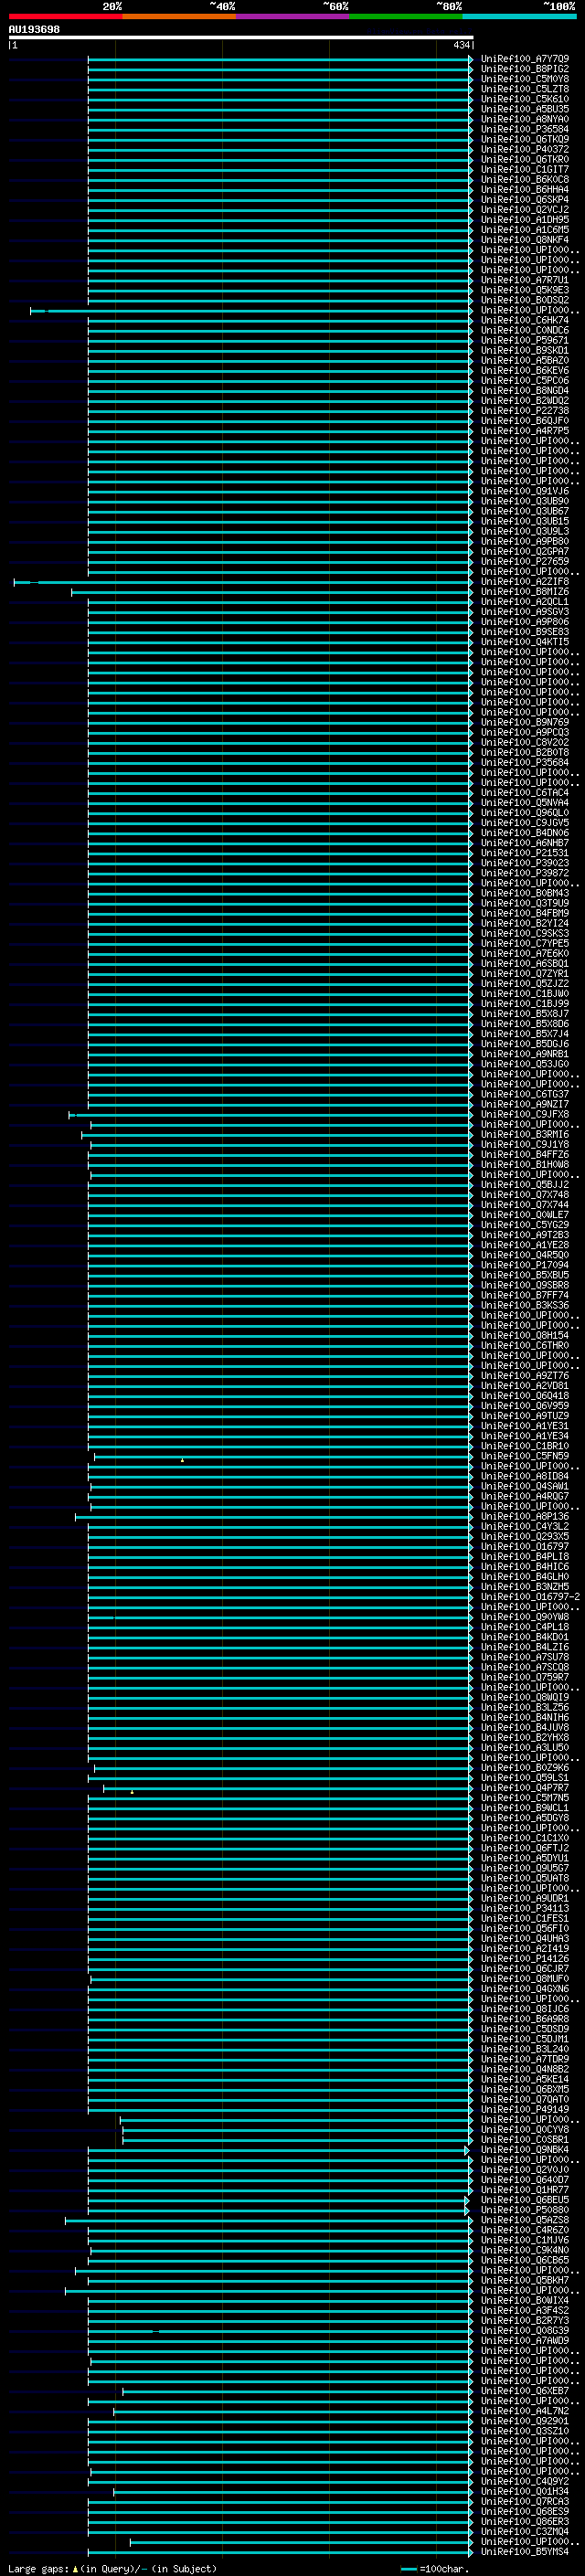Image resolution: width=585 pixels, height=2576 pixels.
Task: Select hit label UniRef100_Q6SKP4
Action: click(524, 200)
